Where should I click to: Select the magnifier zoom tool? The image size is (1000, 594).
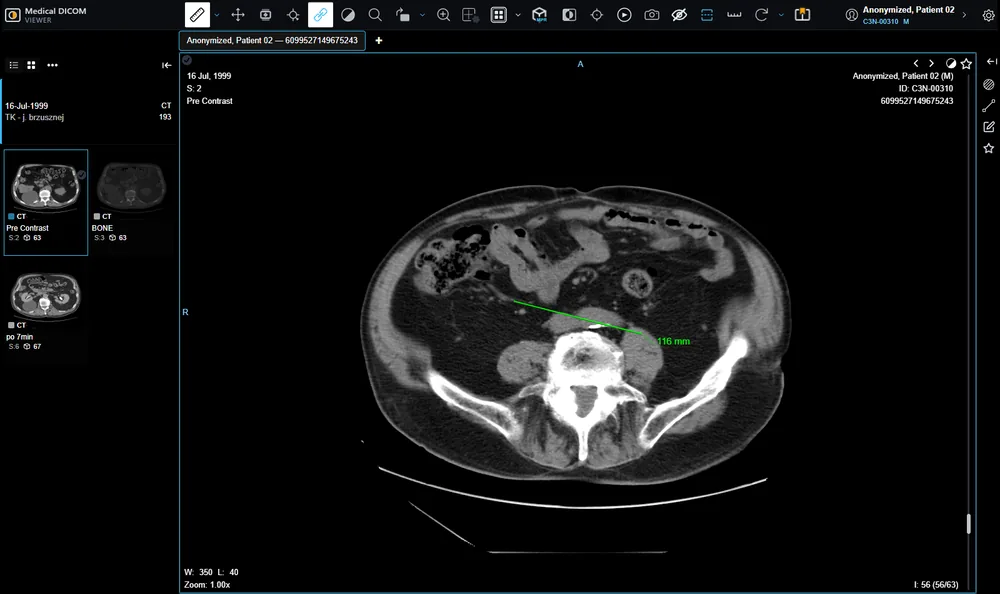tap(375, 15)
